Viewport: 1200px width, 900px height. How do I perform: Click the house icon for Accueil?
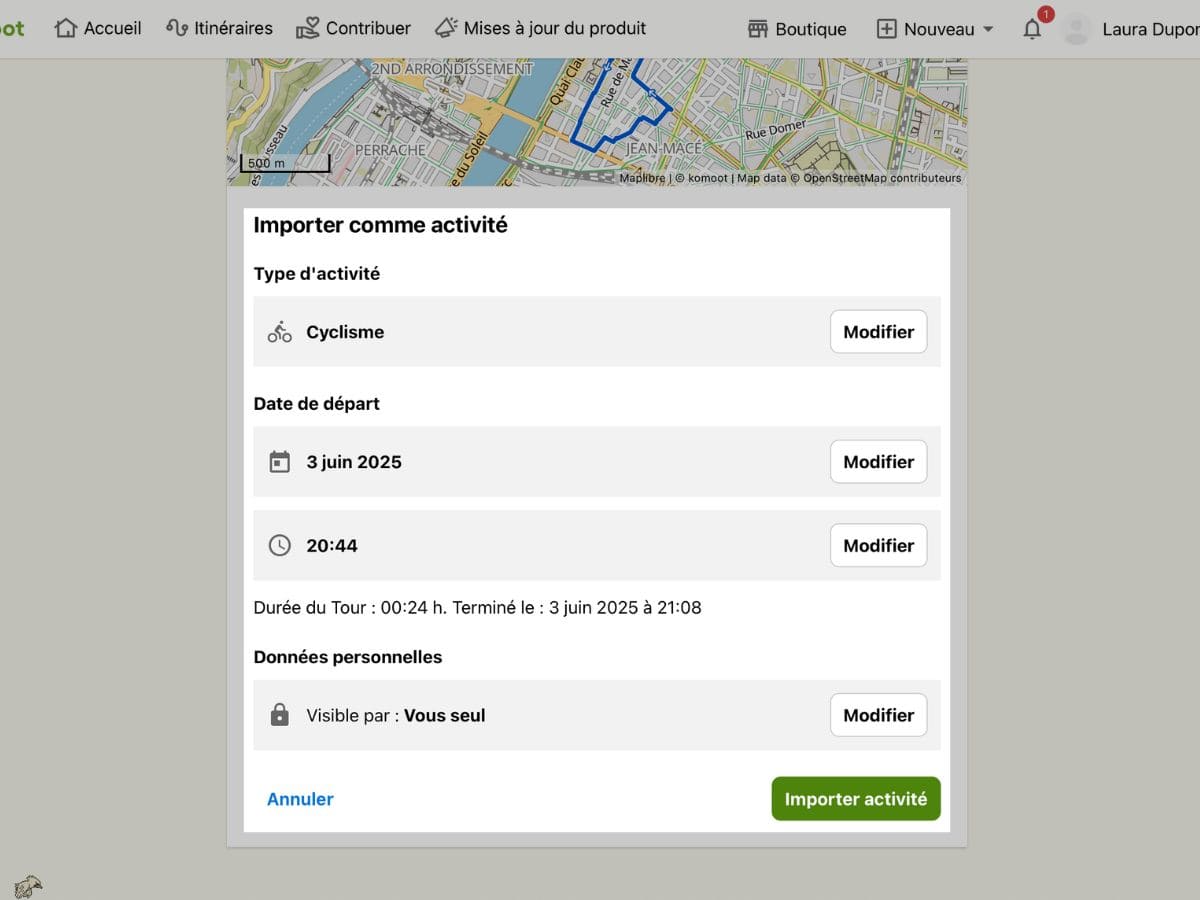[66, 28]
